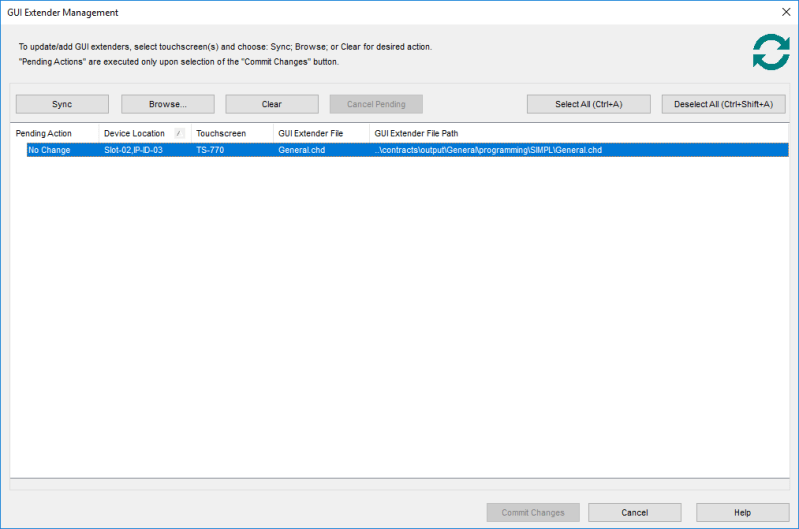Select the No Change pending action cell
Image resolution: width=799 pixels, height=529 pixels.
tap(49, 150)
